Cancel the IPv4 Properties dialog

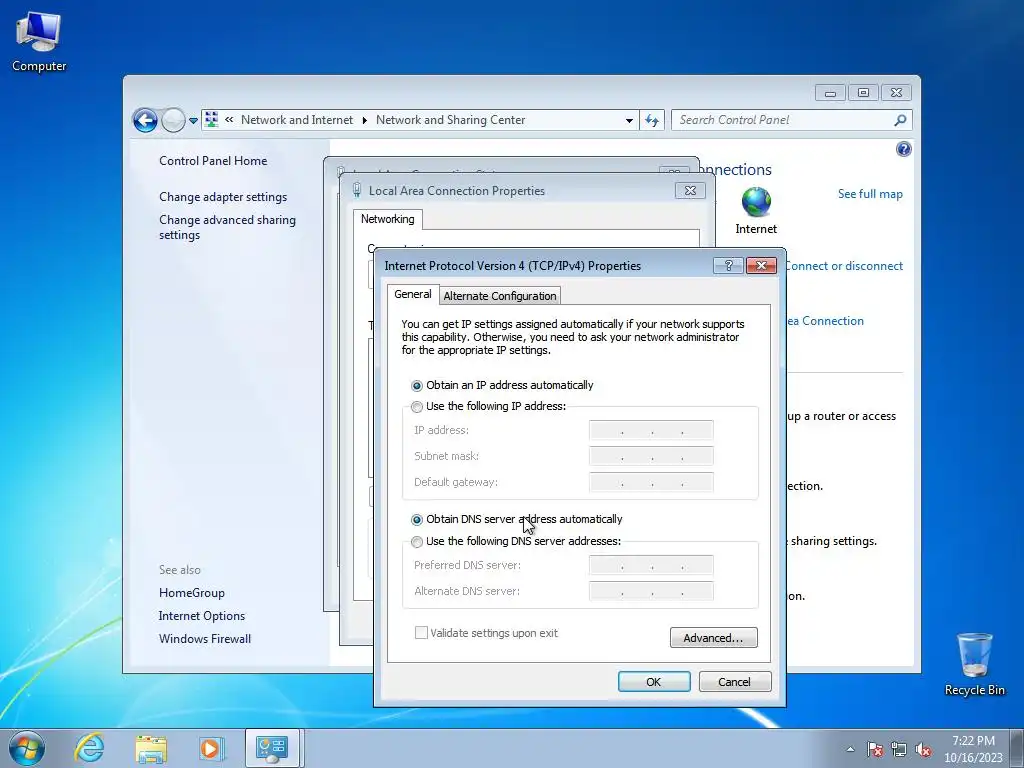(735, 682)
